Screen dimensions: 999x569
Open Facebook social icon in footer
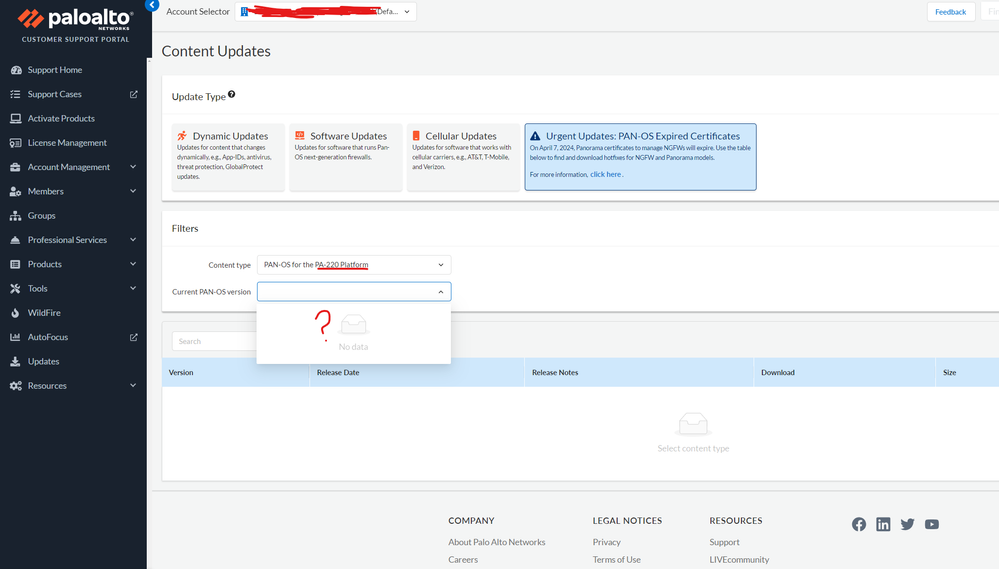click(x=858, y=524)
